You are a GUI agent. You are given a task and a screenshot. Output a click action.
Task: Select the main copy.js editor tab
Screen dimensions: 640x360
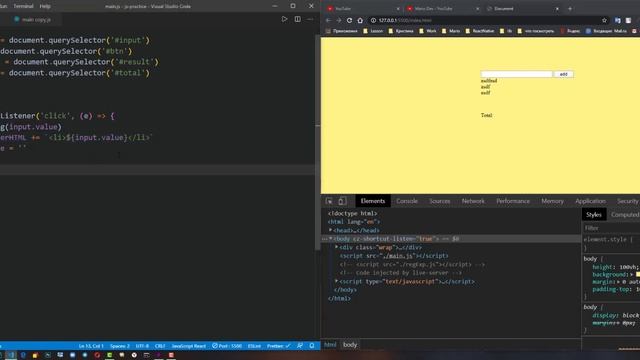click(x=32, y=19)
